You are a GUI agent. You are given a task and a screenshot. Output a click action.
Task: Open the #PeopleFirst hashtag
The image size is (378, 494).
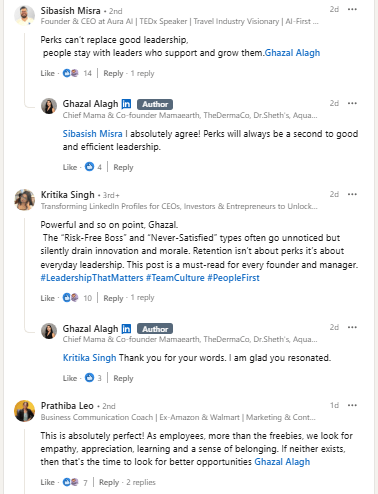click(x=233, y=278)
